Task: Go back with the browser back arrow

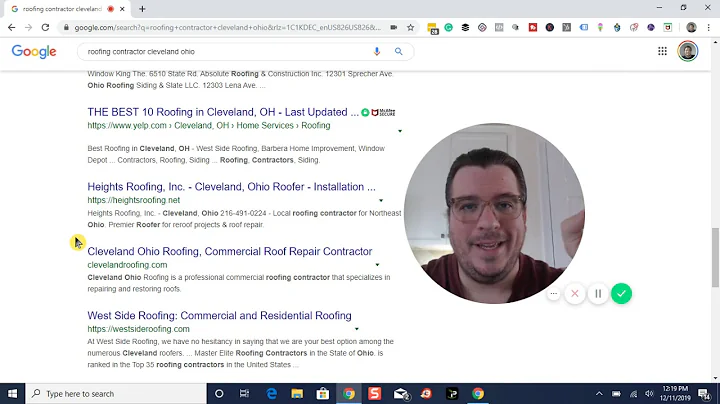Action: pyautogui.click(x=11, y=28)
